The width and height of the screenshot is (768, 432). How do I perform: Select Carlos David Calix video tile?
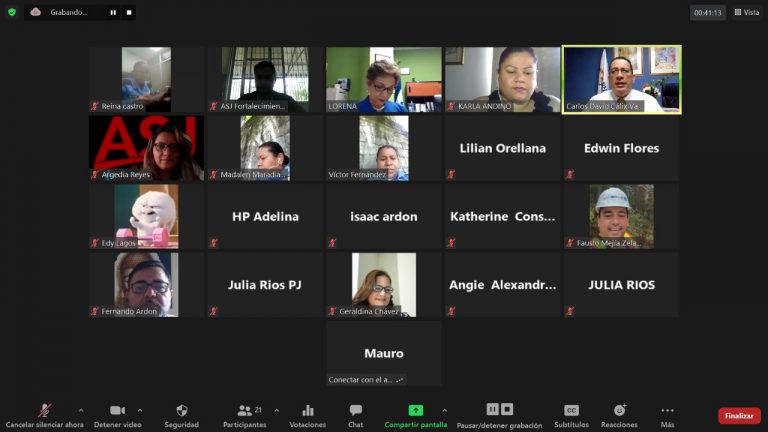pos(621,79)
